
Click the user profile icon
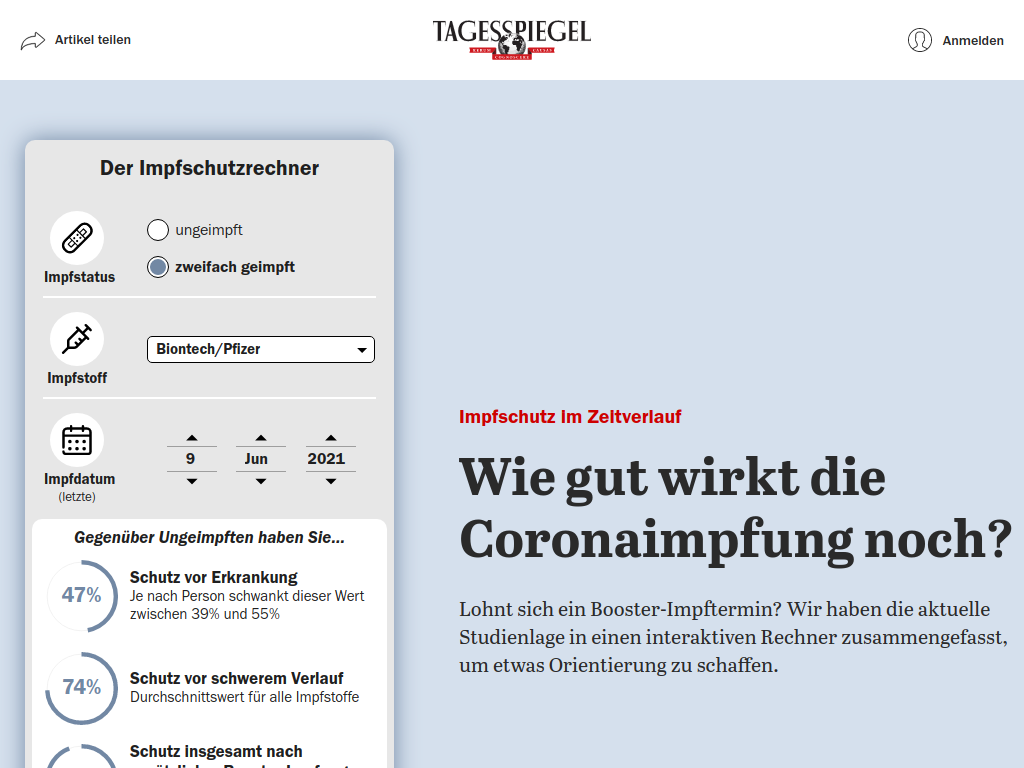[919, 40]
